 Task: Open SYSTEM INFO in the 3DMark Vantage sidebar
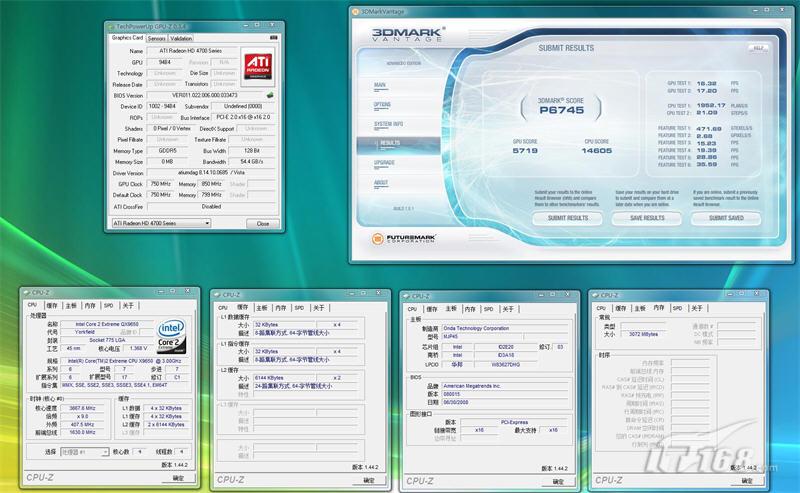(389, 124)
